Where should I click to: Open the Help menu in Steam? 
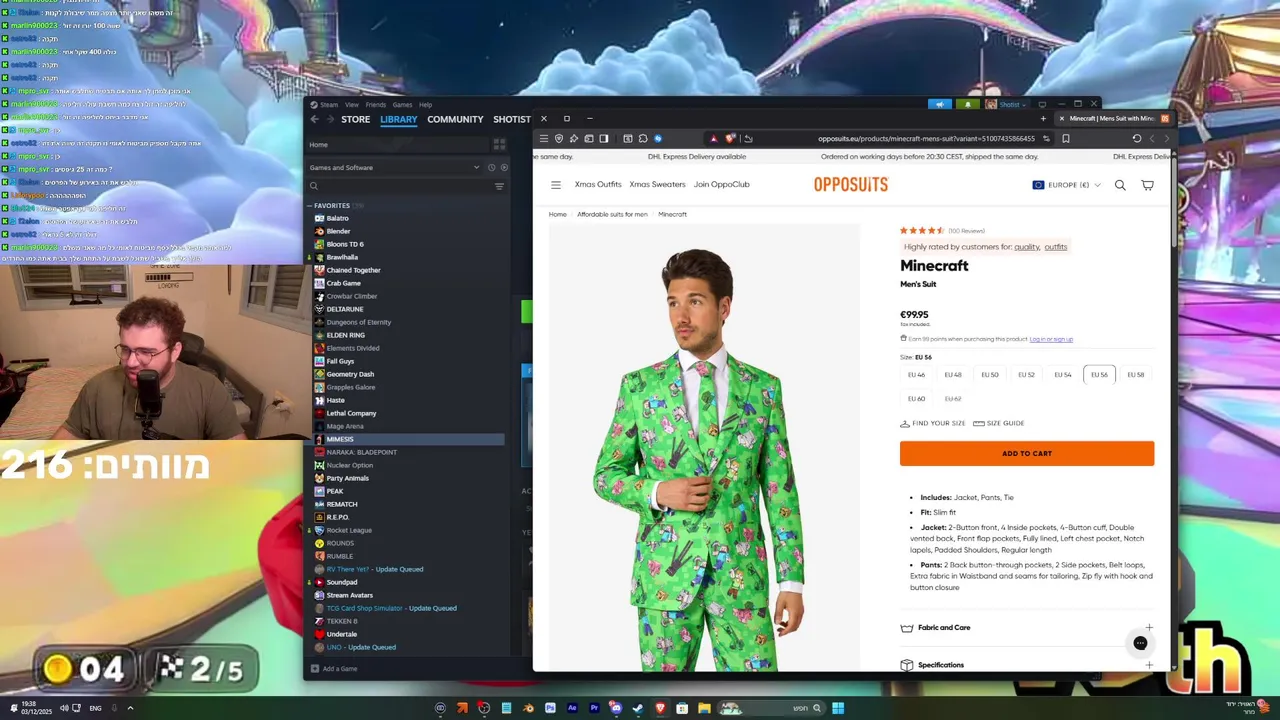pos(425,105)
